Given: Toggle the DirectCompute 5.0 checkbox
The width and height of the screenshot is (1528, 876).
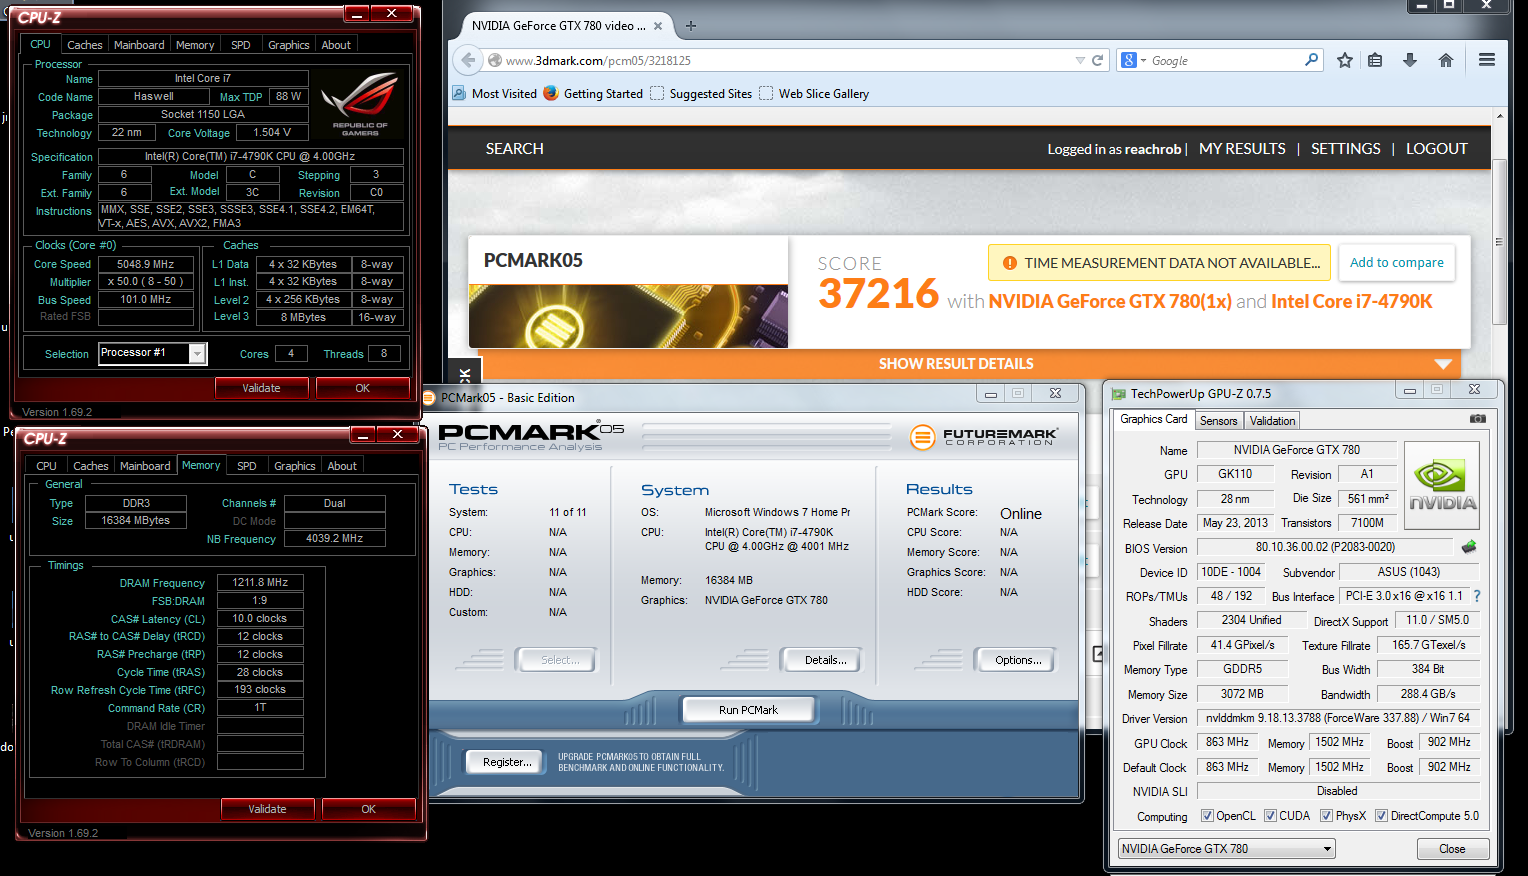Looking at the screenshot, I should point(1381,816).
